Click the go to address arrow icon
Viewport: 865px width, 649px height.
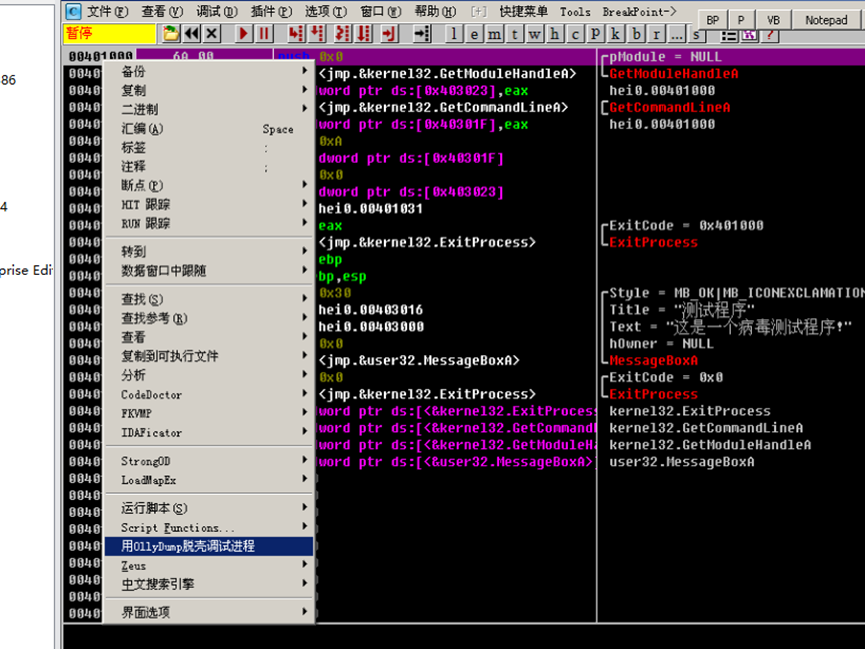point(422,34)
